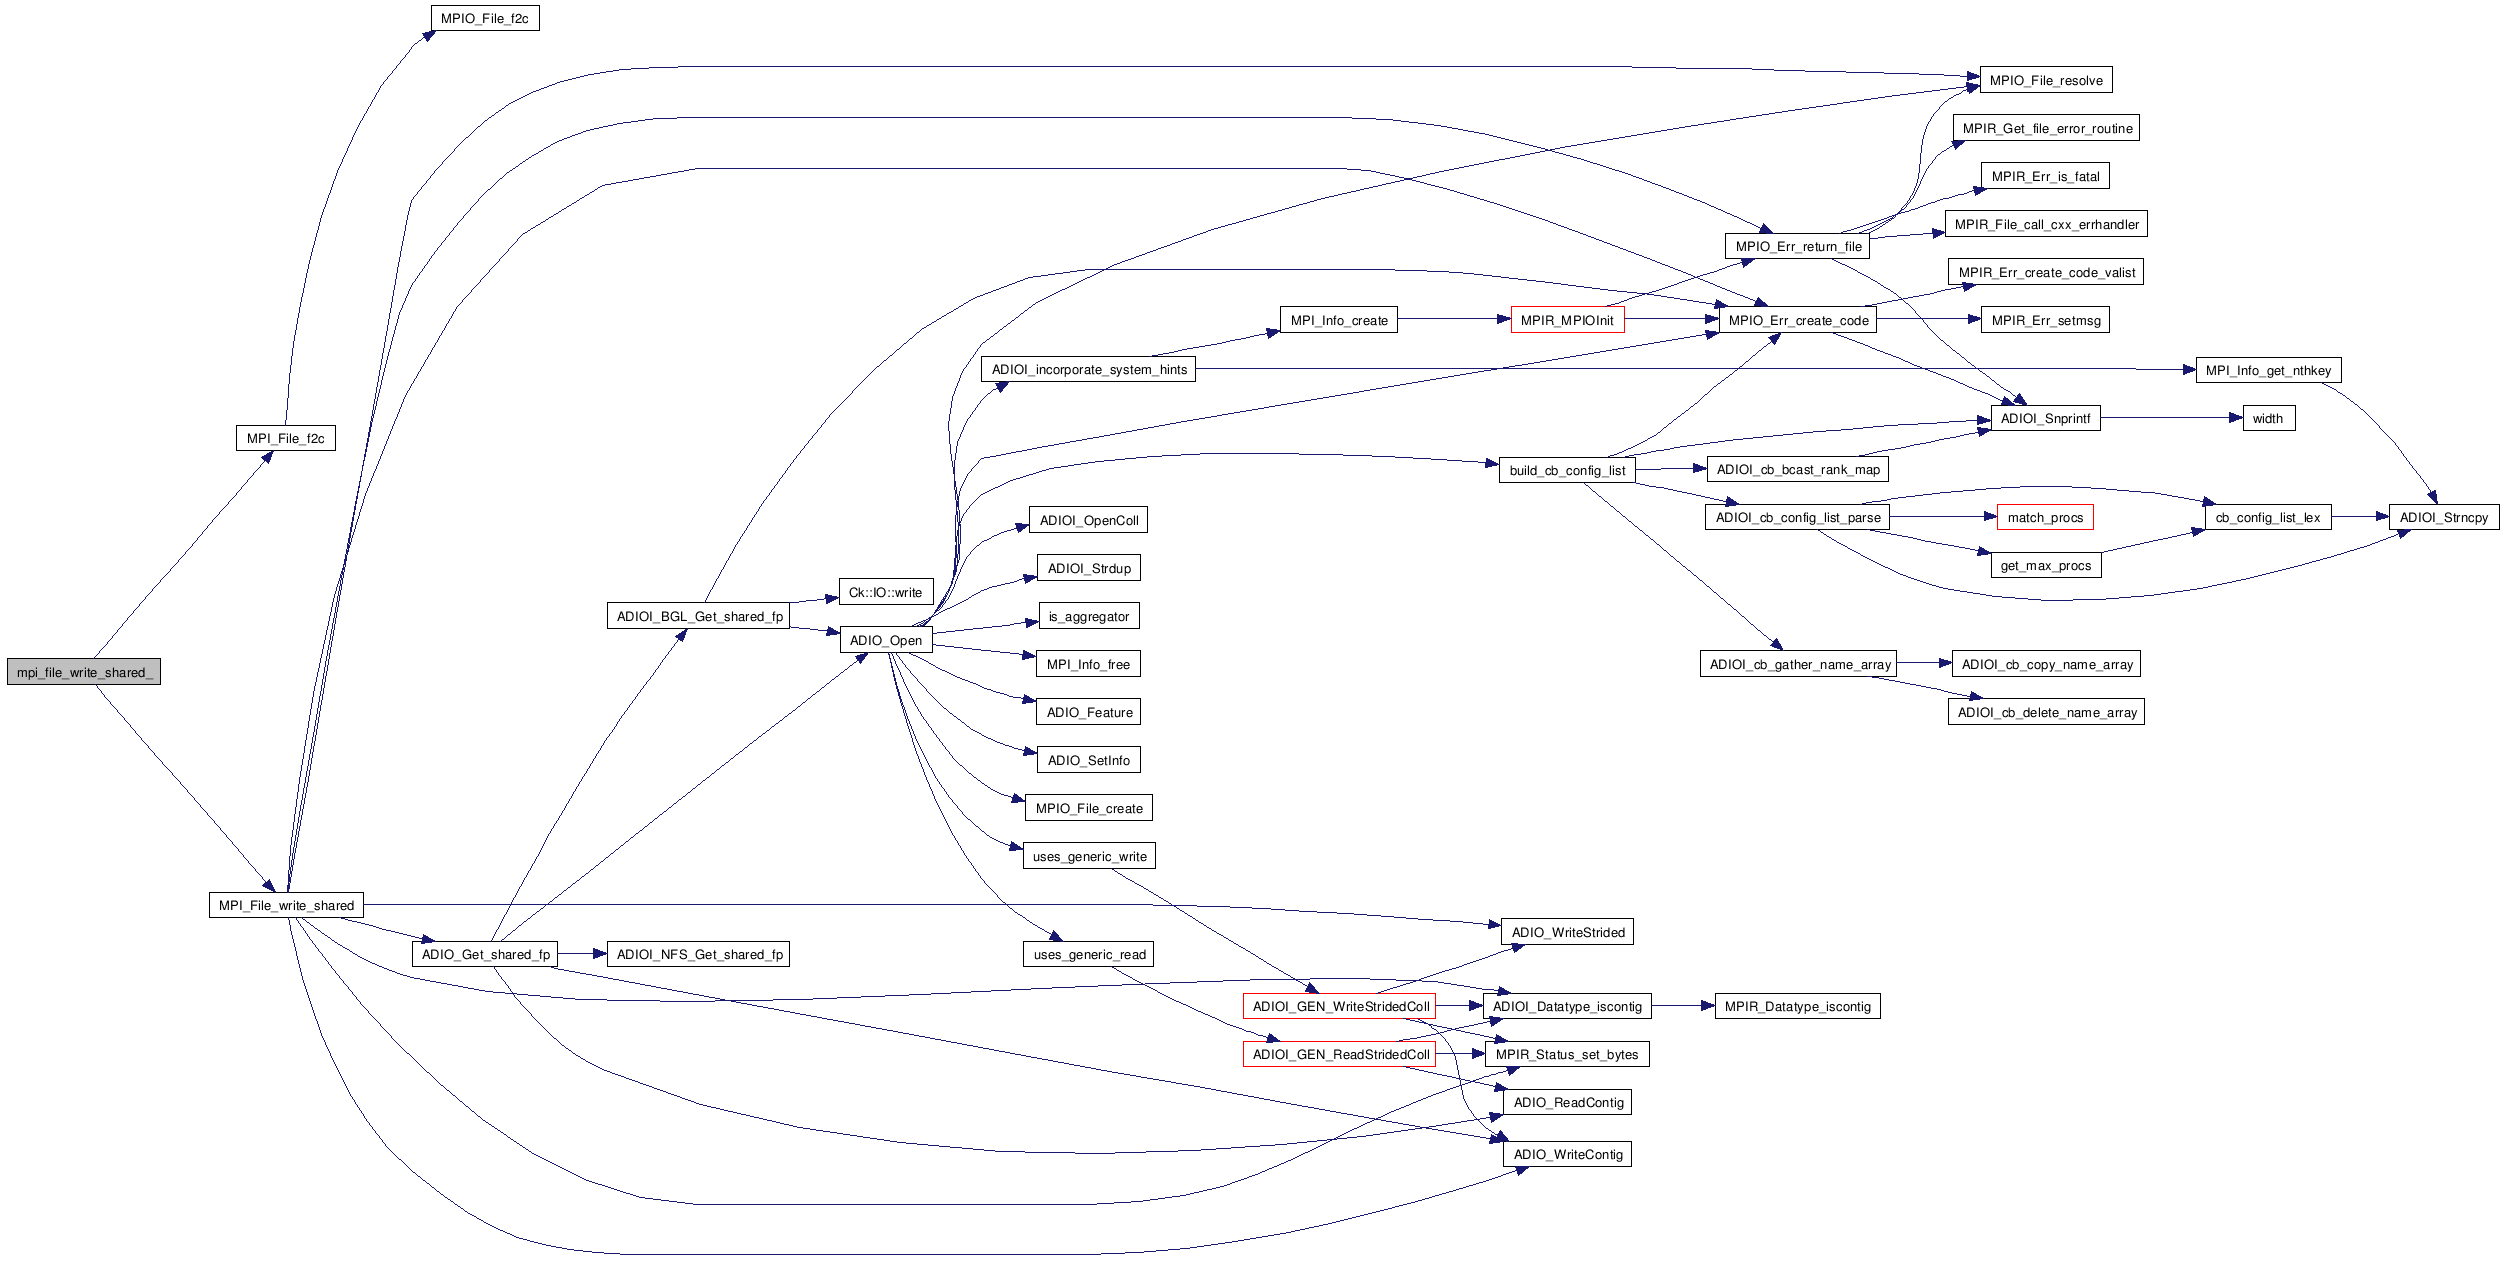Open the MPIR_Datatype_iscontig node
This screenshot has height=1261, width=2504.
click(1797, 1006)
